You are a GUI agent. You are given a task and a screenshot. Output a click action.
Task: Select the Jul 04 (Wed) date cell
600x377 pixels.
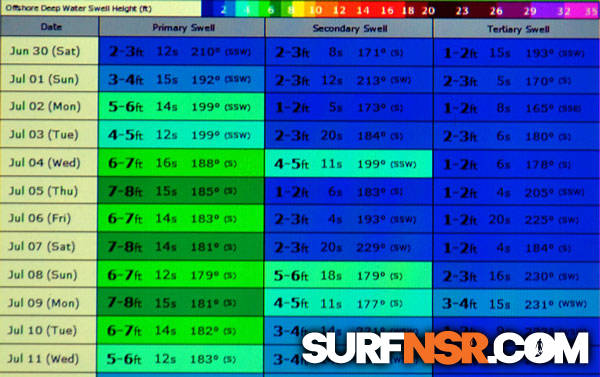(49, 163)
